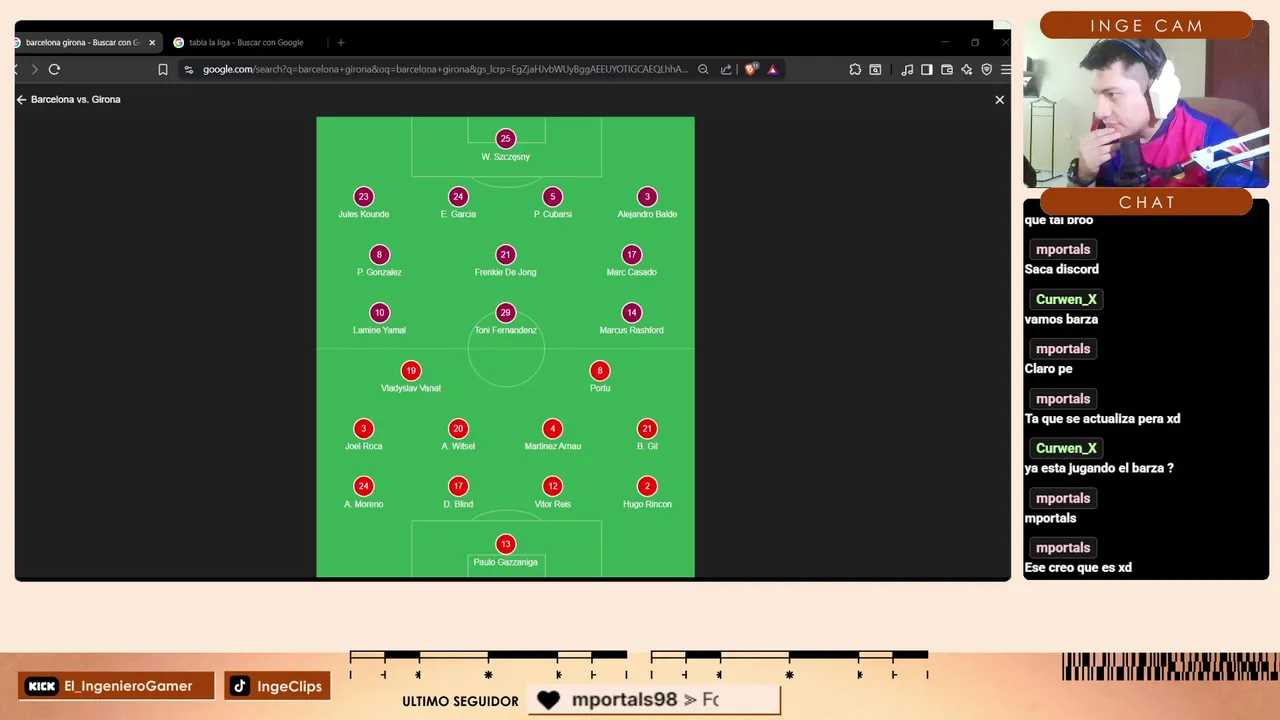Select Frenkie De Jong number 21
1280x720 pixels.
tap(505, 261)
